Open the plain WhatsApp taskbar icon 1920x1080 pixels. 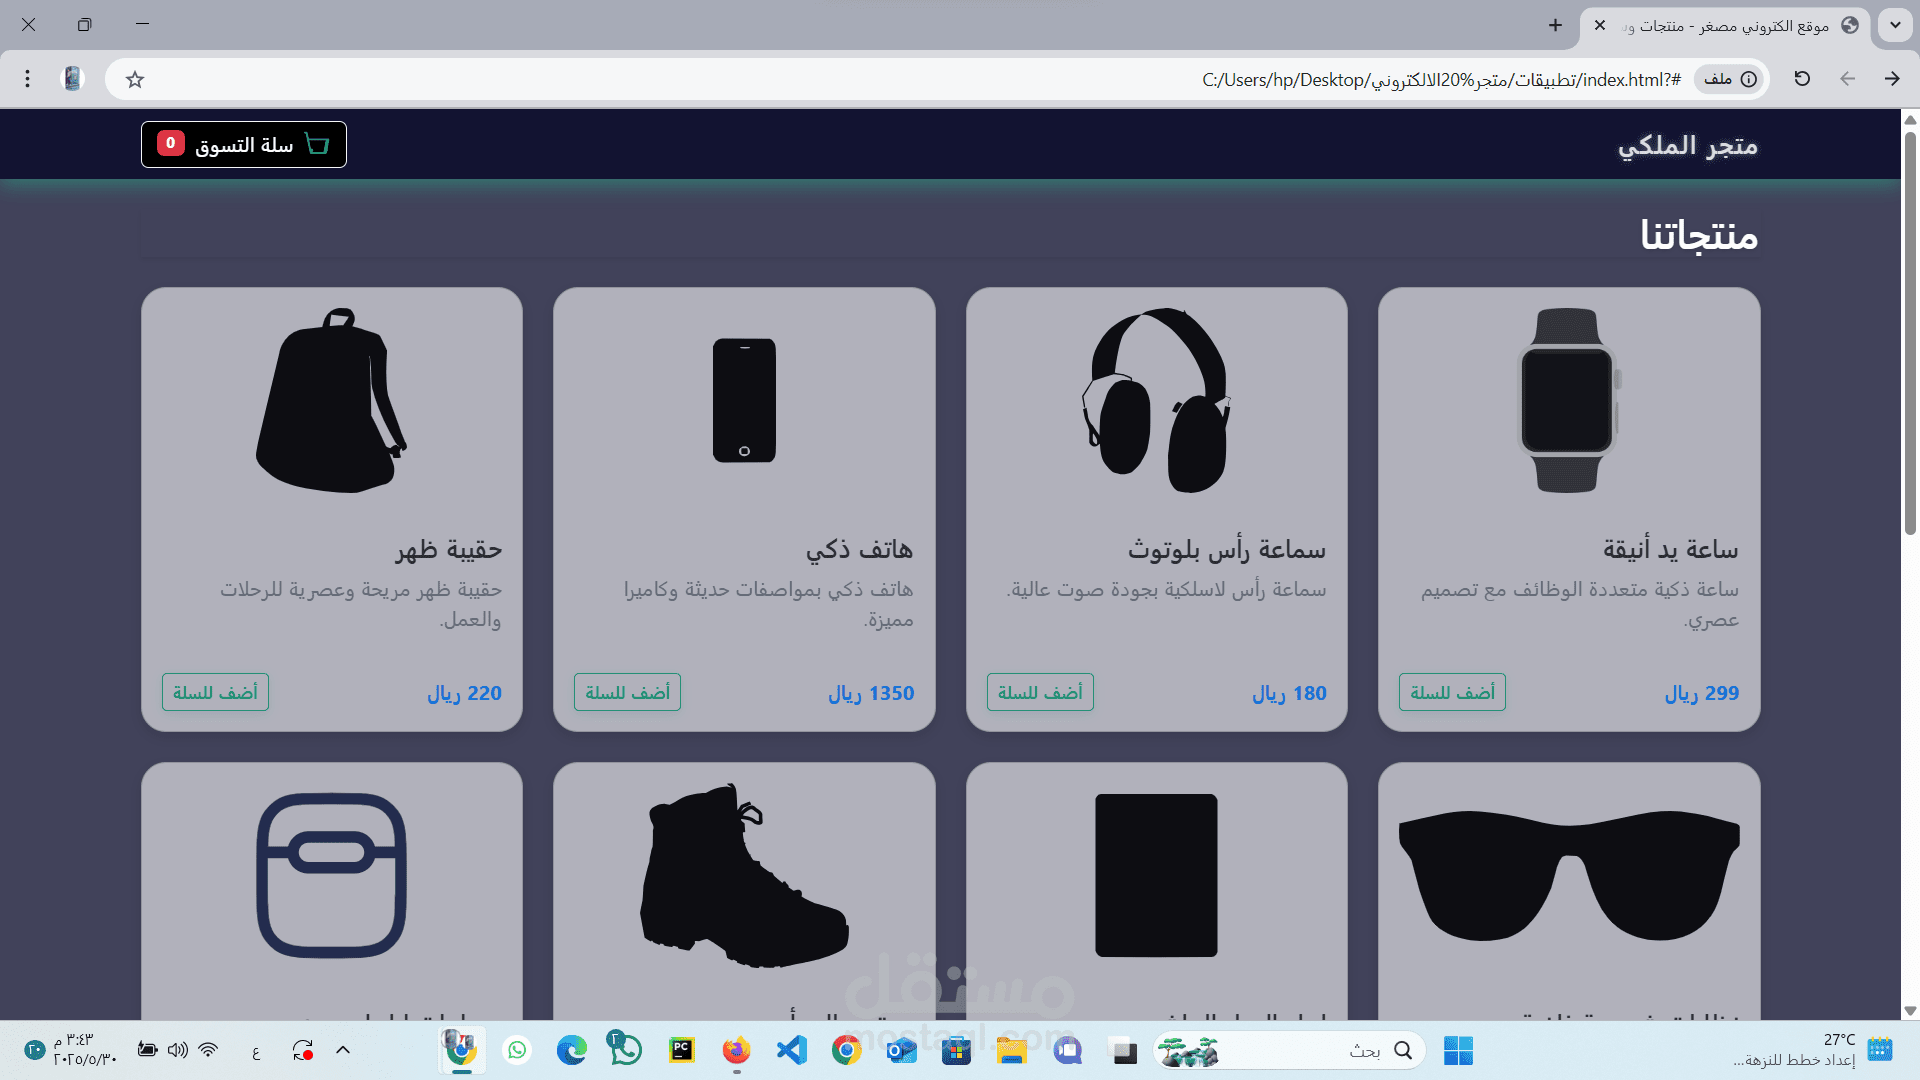tap(517, 1050)
